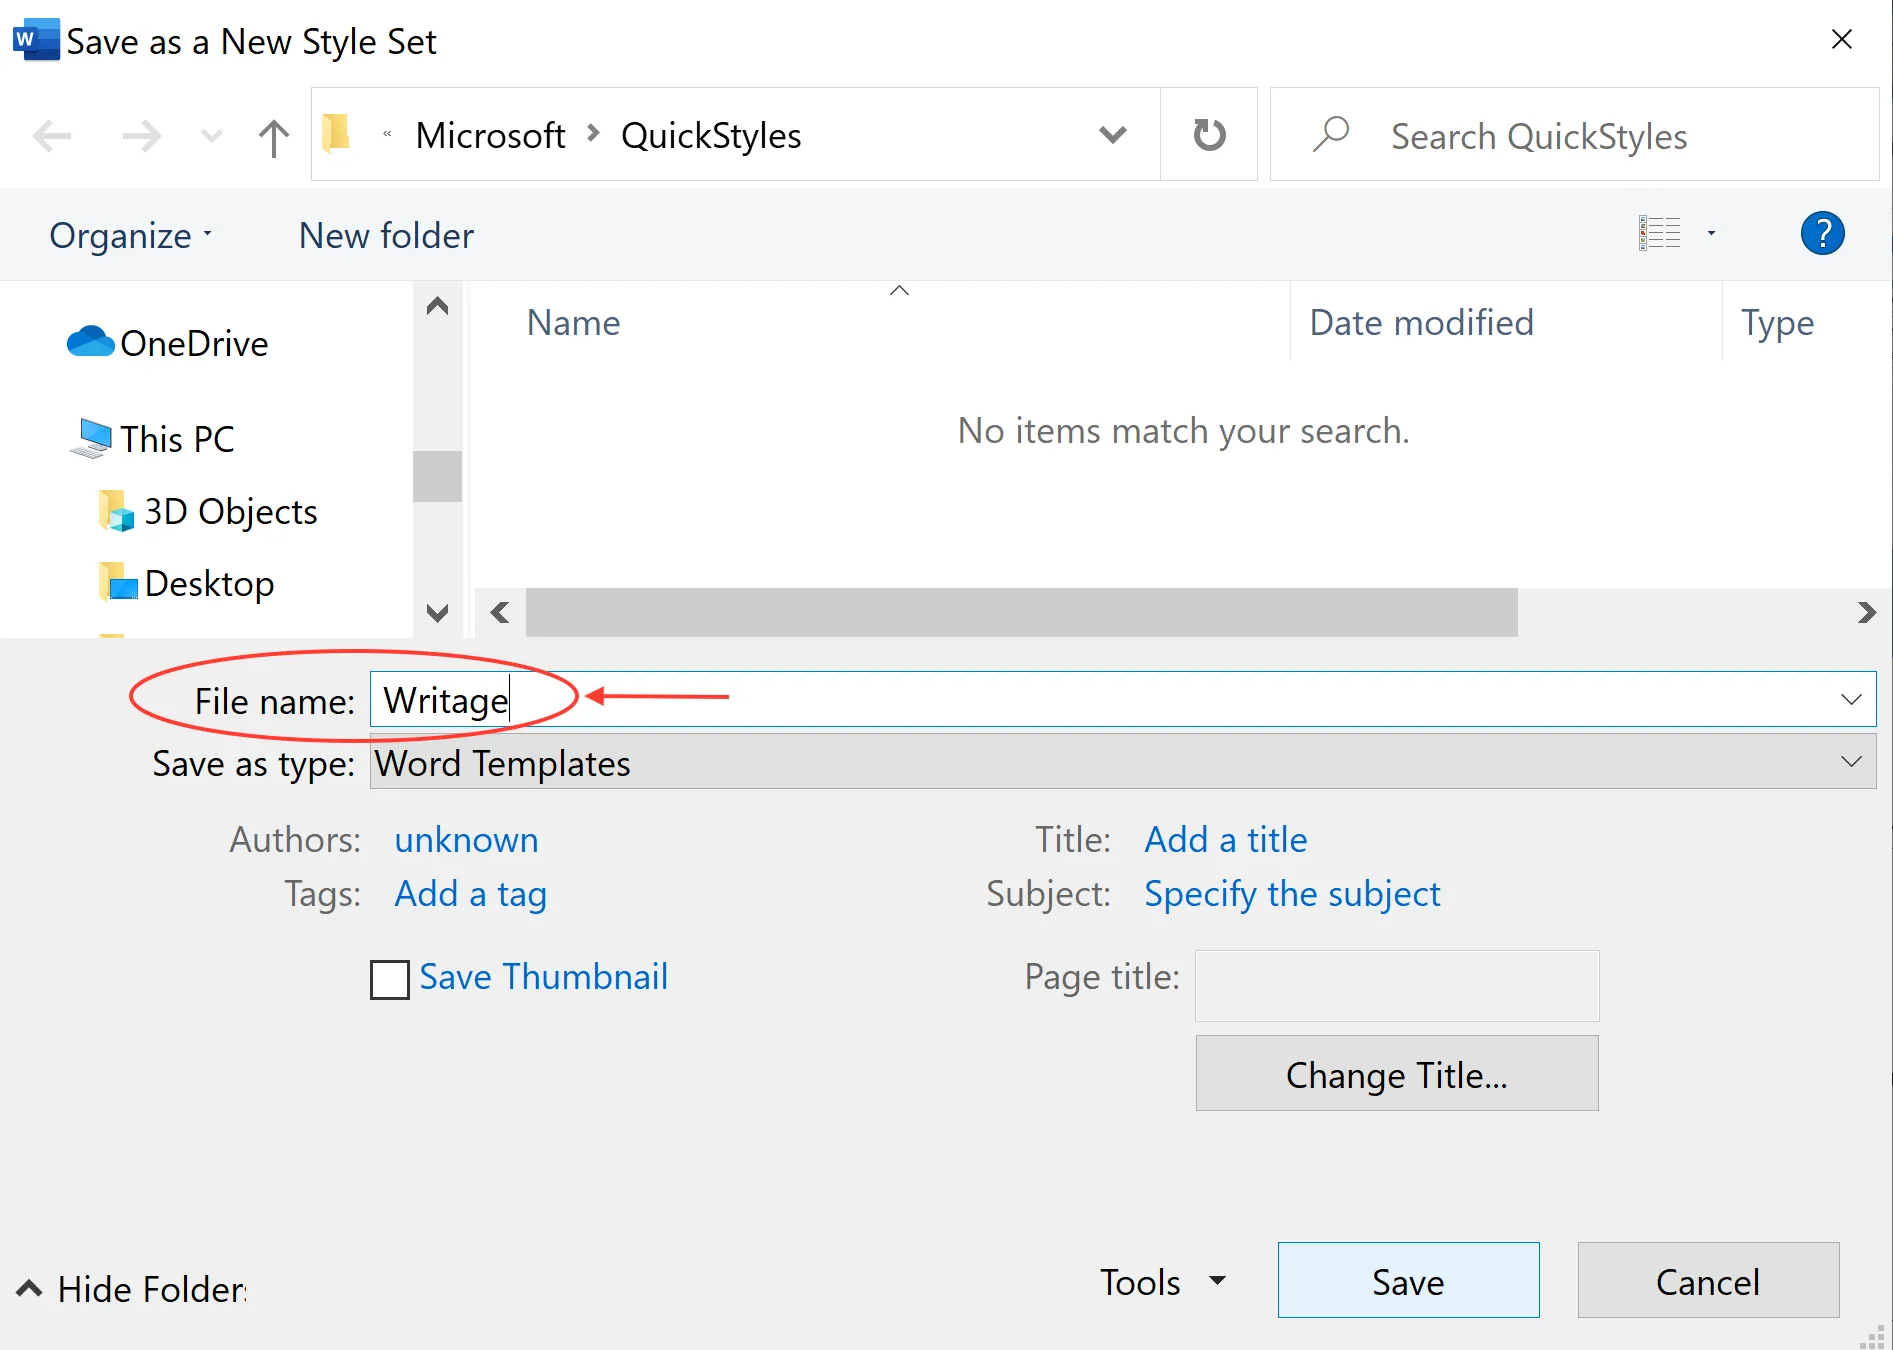1893x1350 pixels.
Task: Open the File name history dropdown arrow
Action: tap(1851, 699)
